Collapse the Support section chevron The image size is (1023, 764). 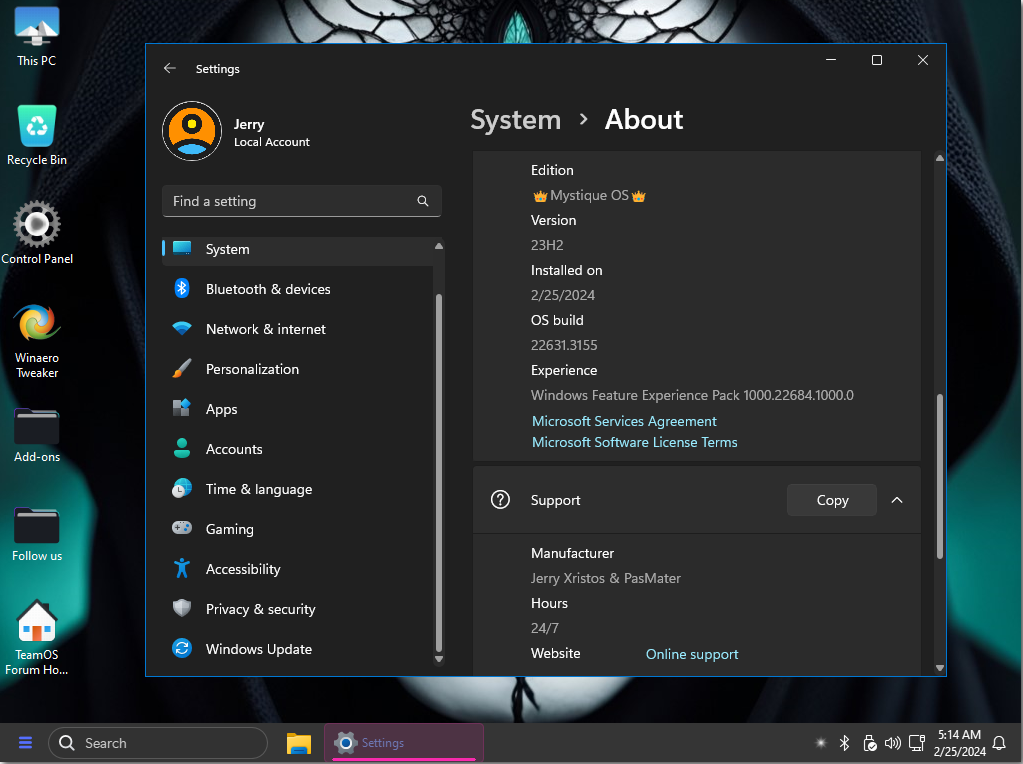tap(897, 500)
